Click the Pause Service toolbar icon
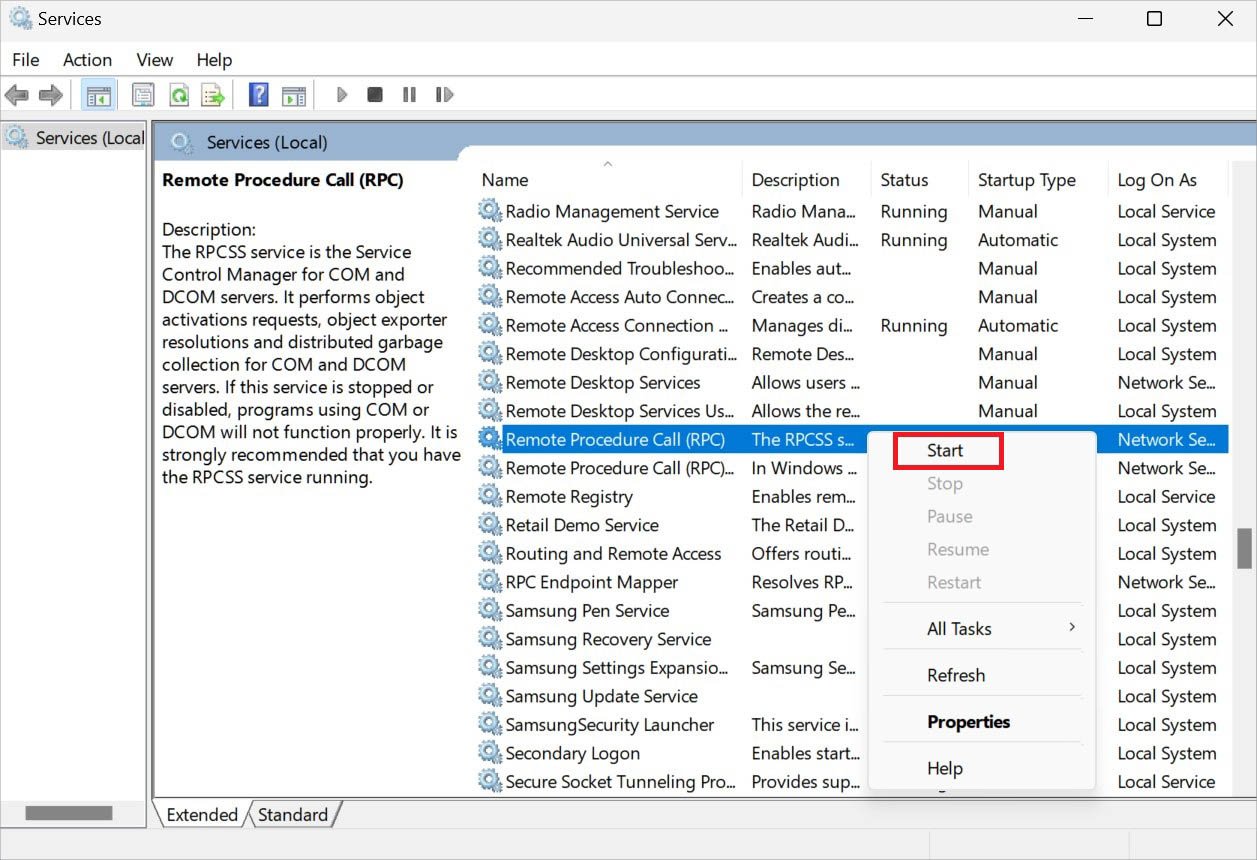The height and width of the screenshot is (860, 1257). pyautogui.click(x=409, y=94)
